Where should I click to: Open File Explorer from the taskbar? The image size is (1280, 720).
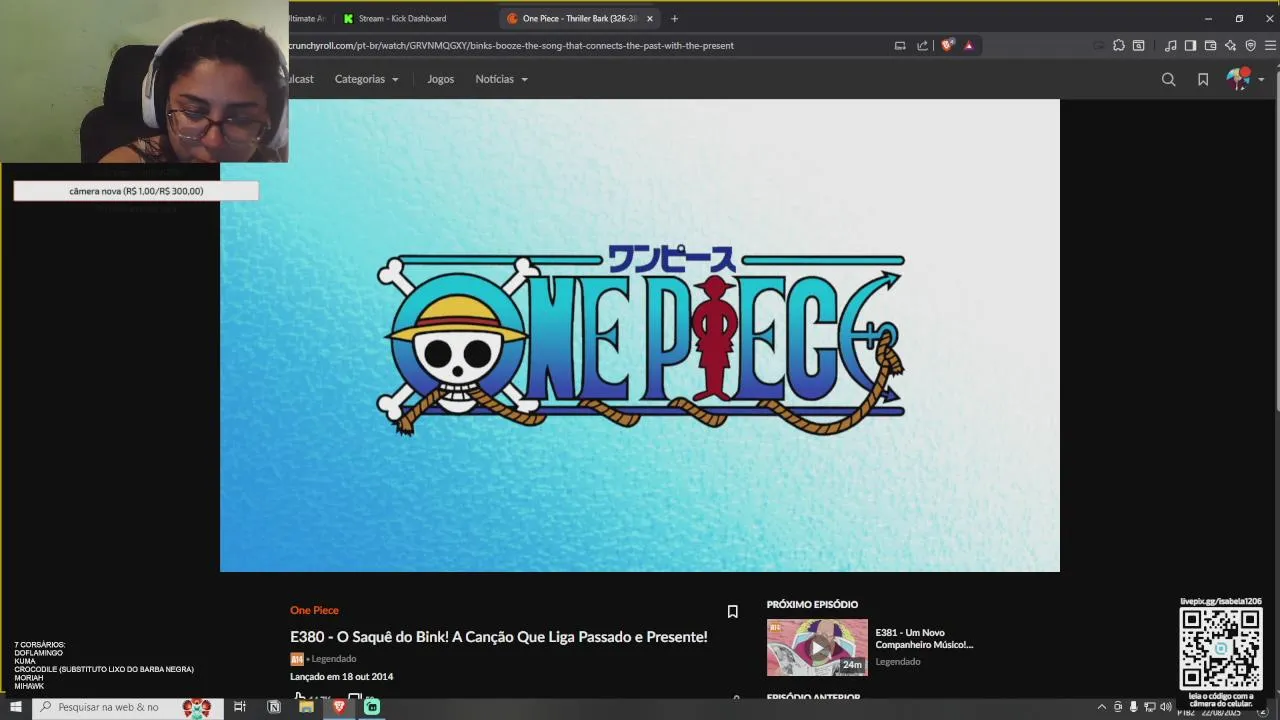point(306,707)
